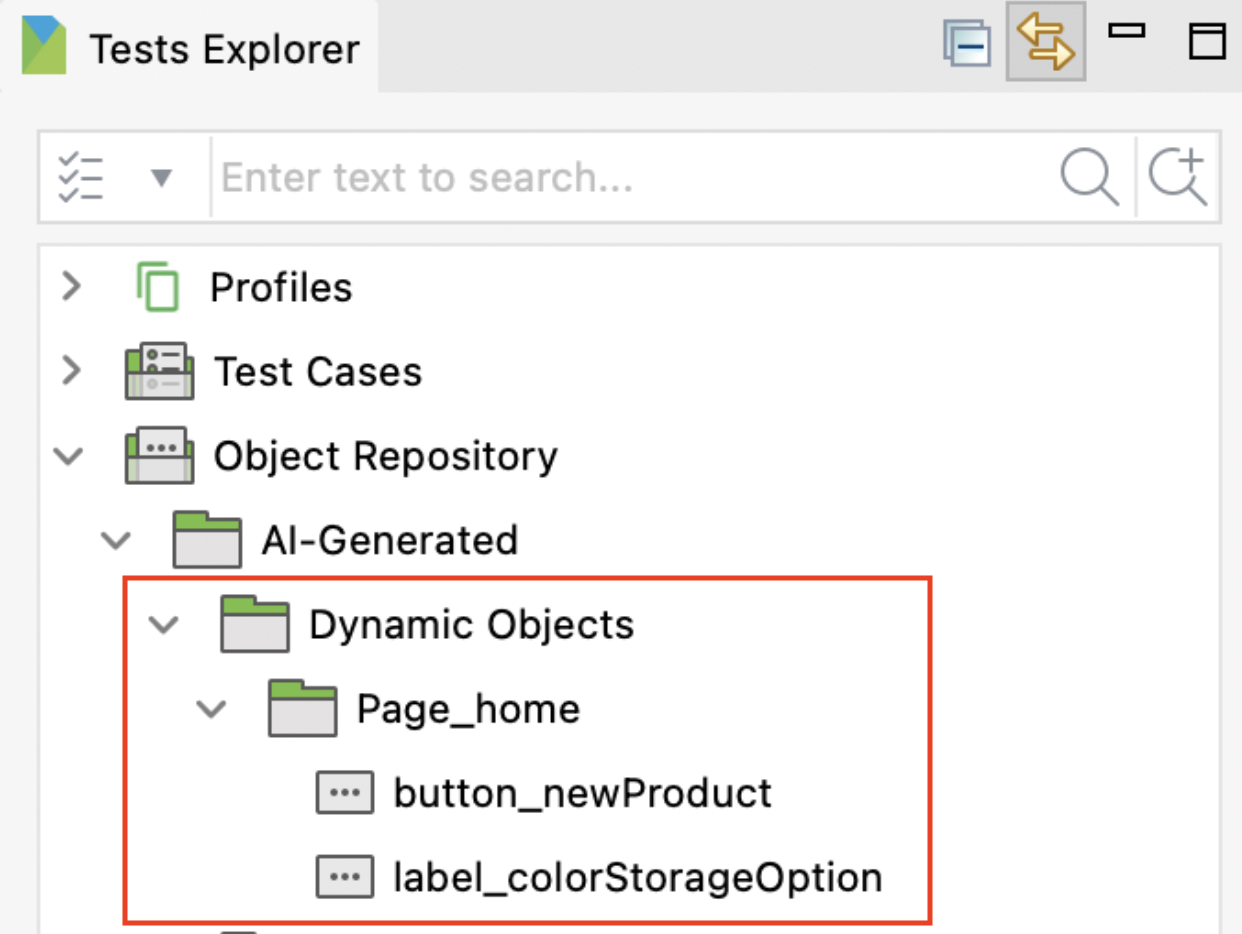Click the Test Cases icon
Screen dimensions: 1242x934
[160, 371]
